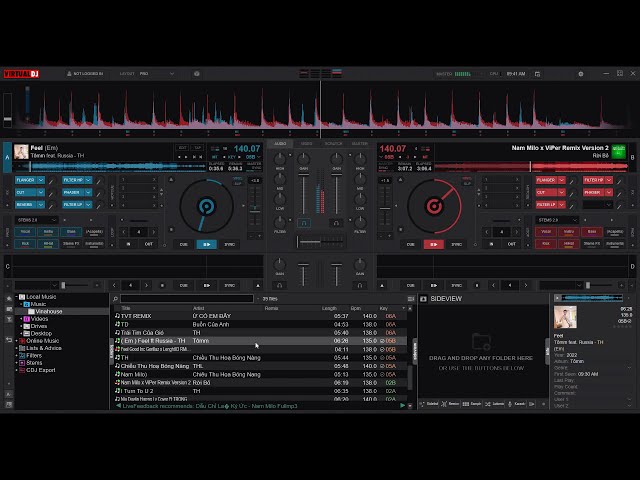The width and height of the screenshot is (640, 480).
Task: Click the SYNC button on deck A
Action: coord(229,244)
